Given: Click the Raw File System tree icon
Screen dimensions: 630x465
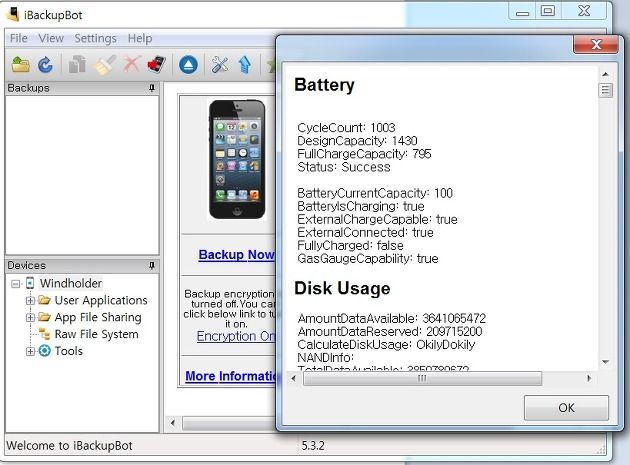Looking at the screenshot, I should (x=44, y=334).
